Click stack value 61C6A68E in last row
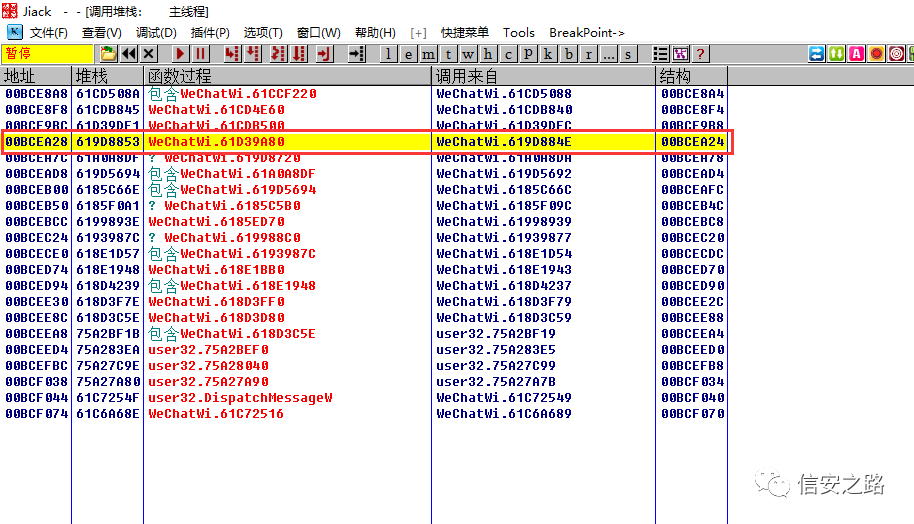914x524 pixels. pos(108,413)
